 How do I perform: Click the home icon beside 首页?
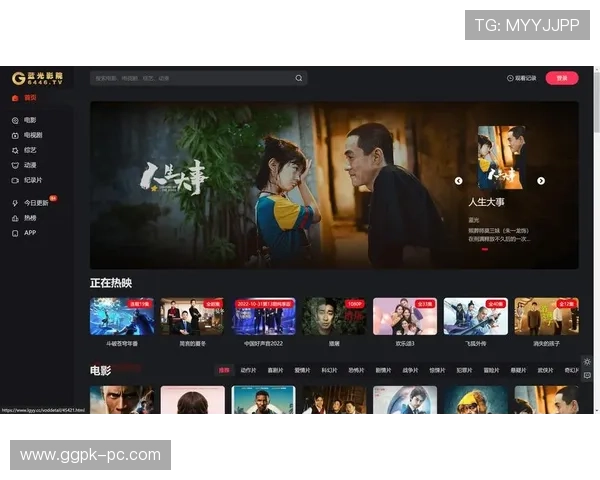click(x=15, y=98)
